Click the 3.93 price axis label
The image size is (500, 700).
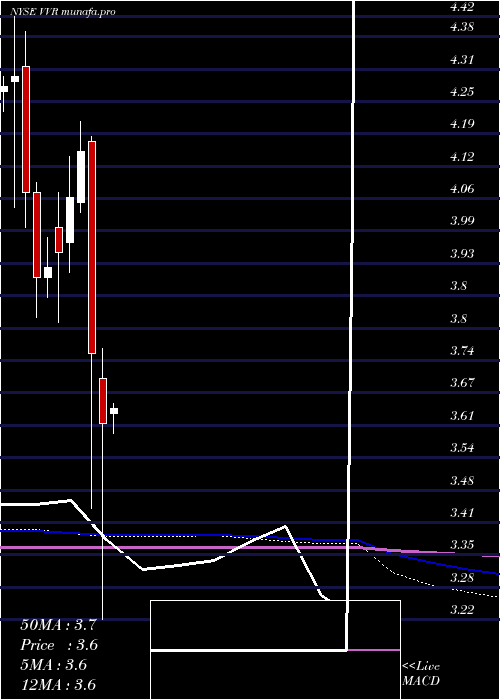pyautogui.click(x=462, y=254)
